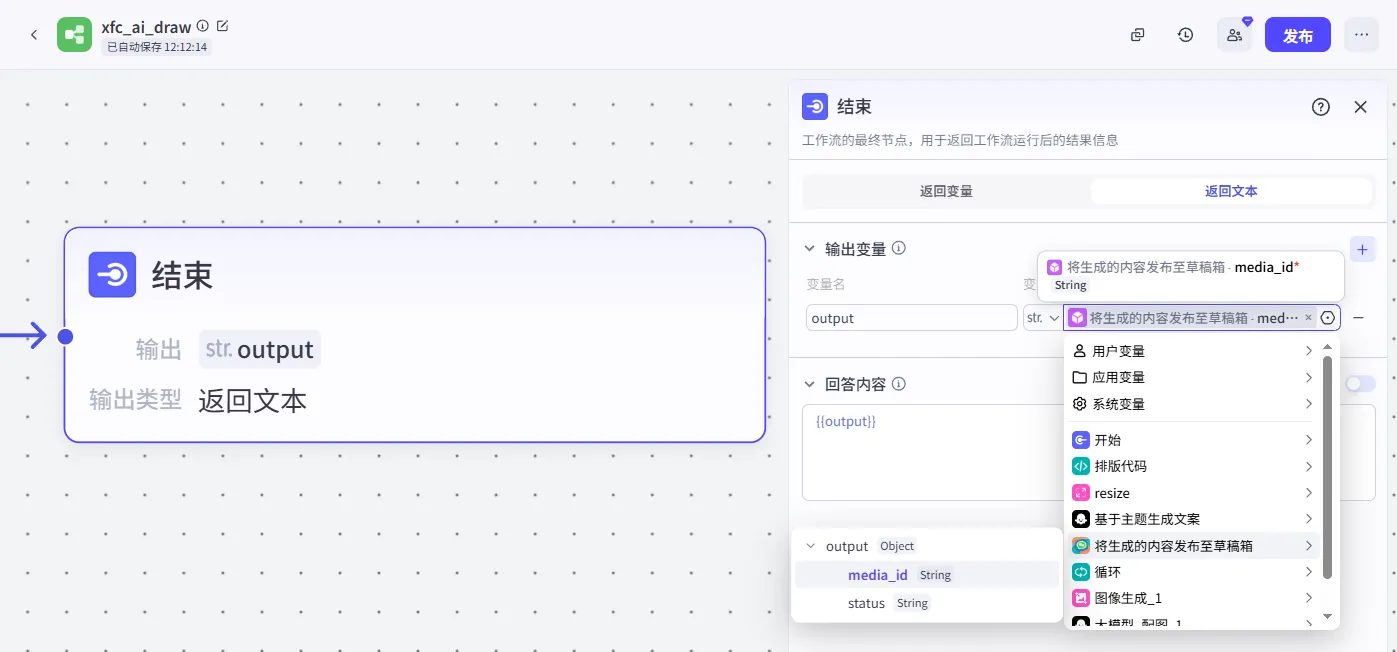Open the version history clock icon
Screen dimensions: 1397x652
point(1185,35)
